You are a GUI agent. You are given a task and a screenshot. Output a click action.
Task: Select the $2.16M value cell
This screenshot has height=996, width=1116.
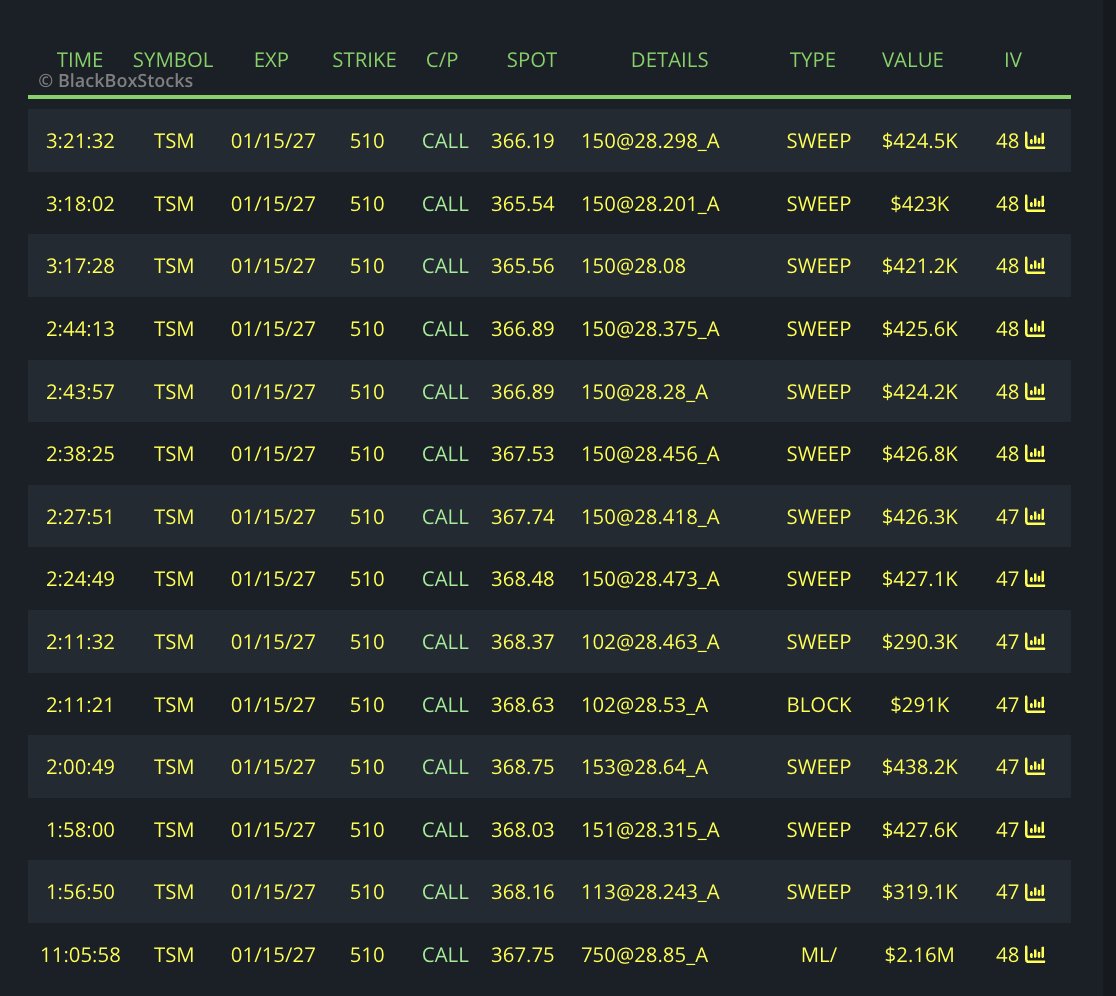point(919,955)
